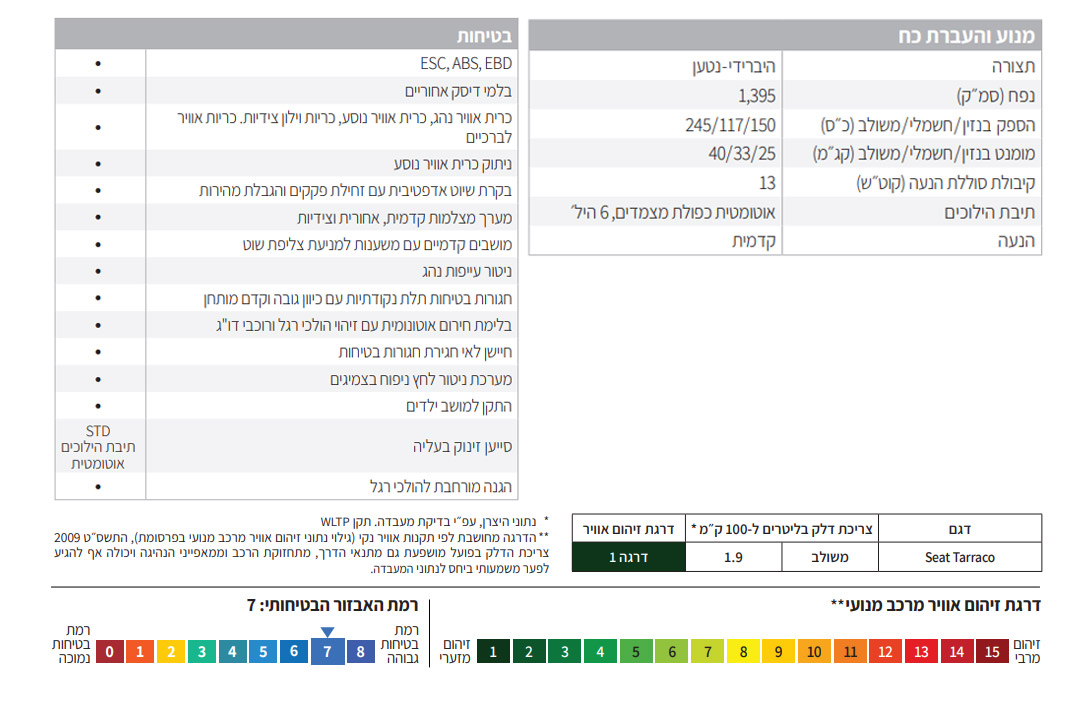Toggle the bullet for בלמי דיסק אחוריים

97,90
